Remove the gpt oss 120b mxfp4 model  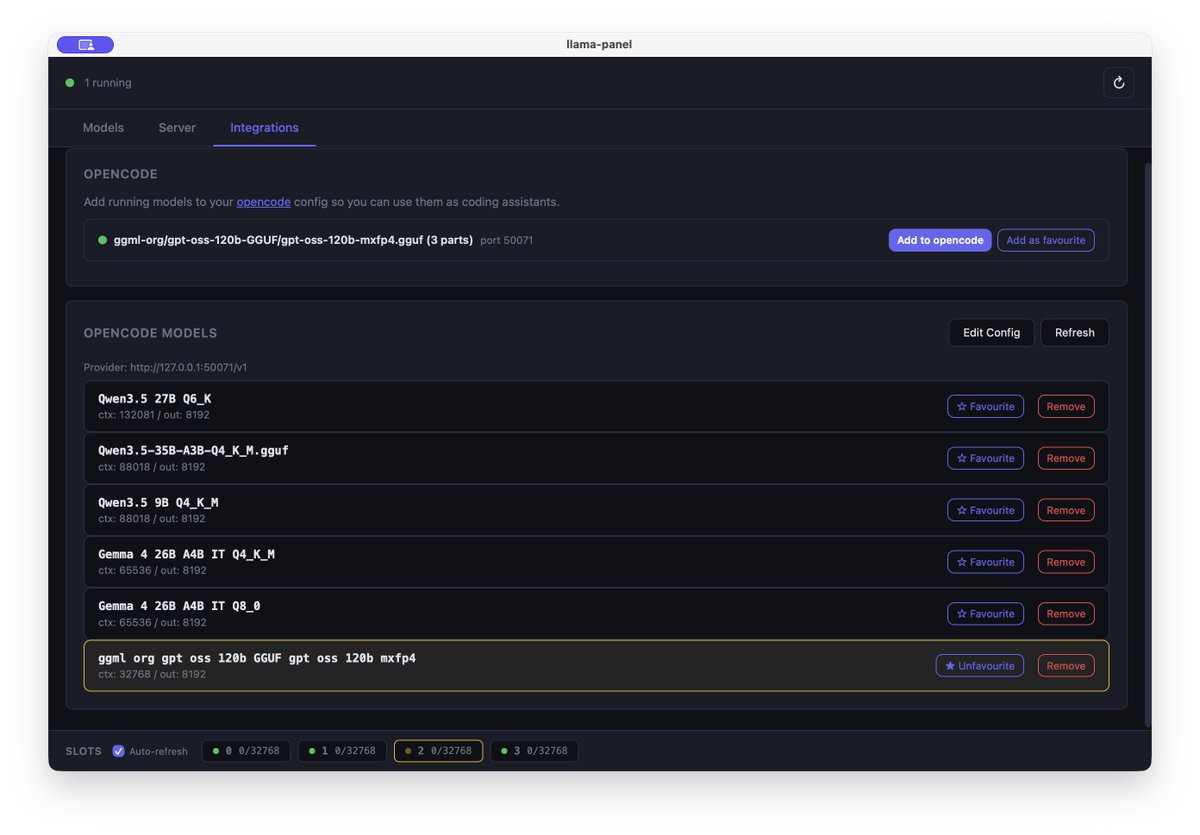coord(1066,666)
